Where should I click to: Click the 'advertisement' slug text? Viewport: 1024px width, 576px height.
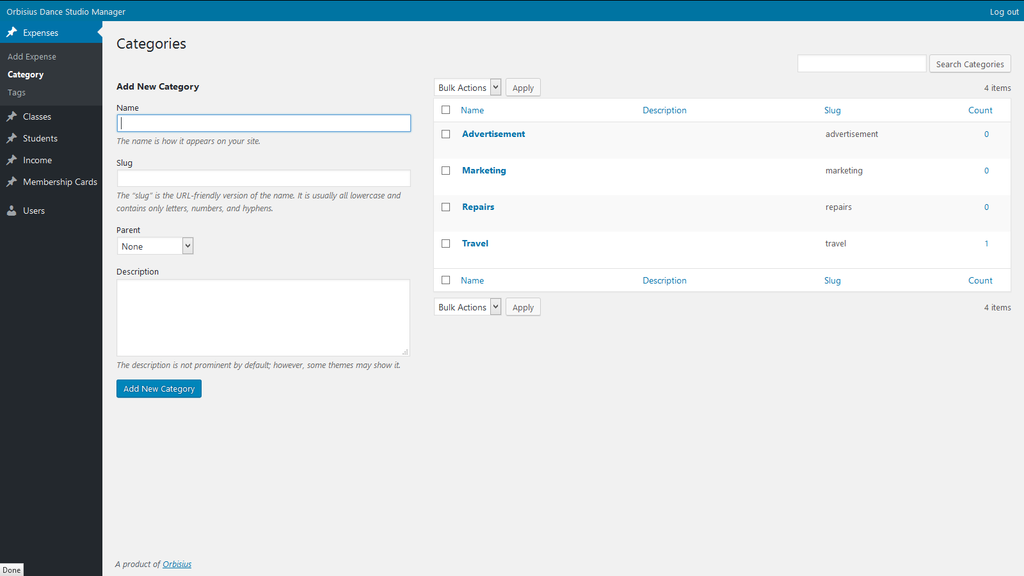tap(852, 134)
